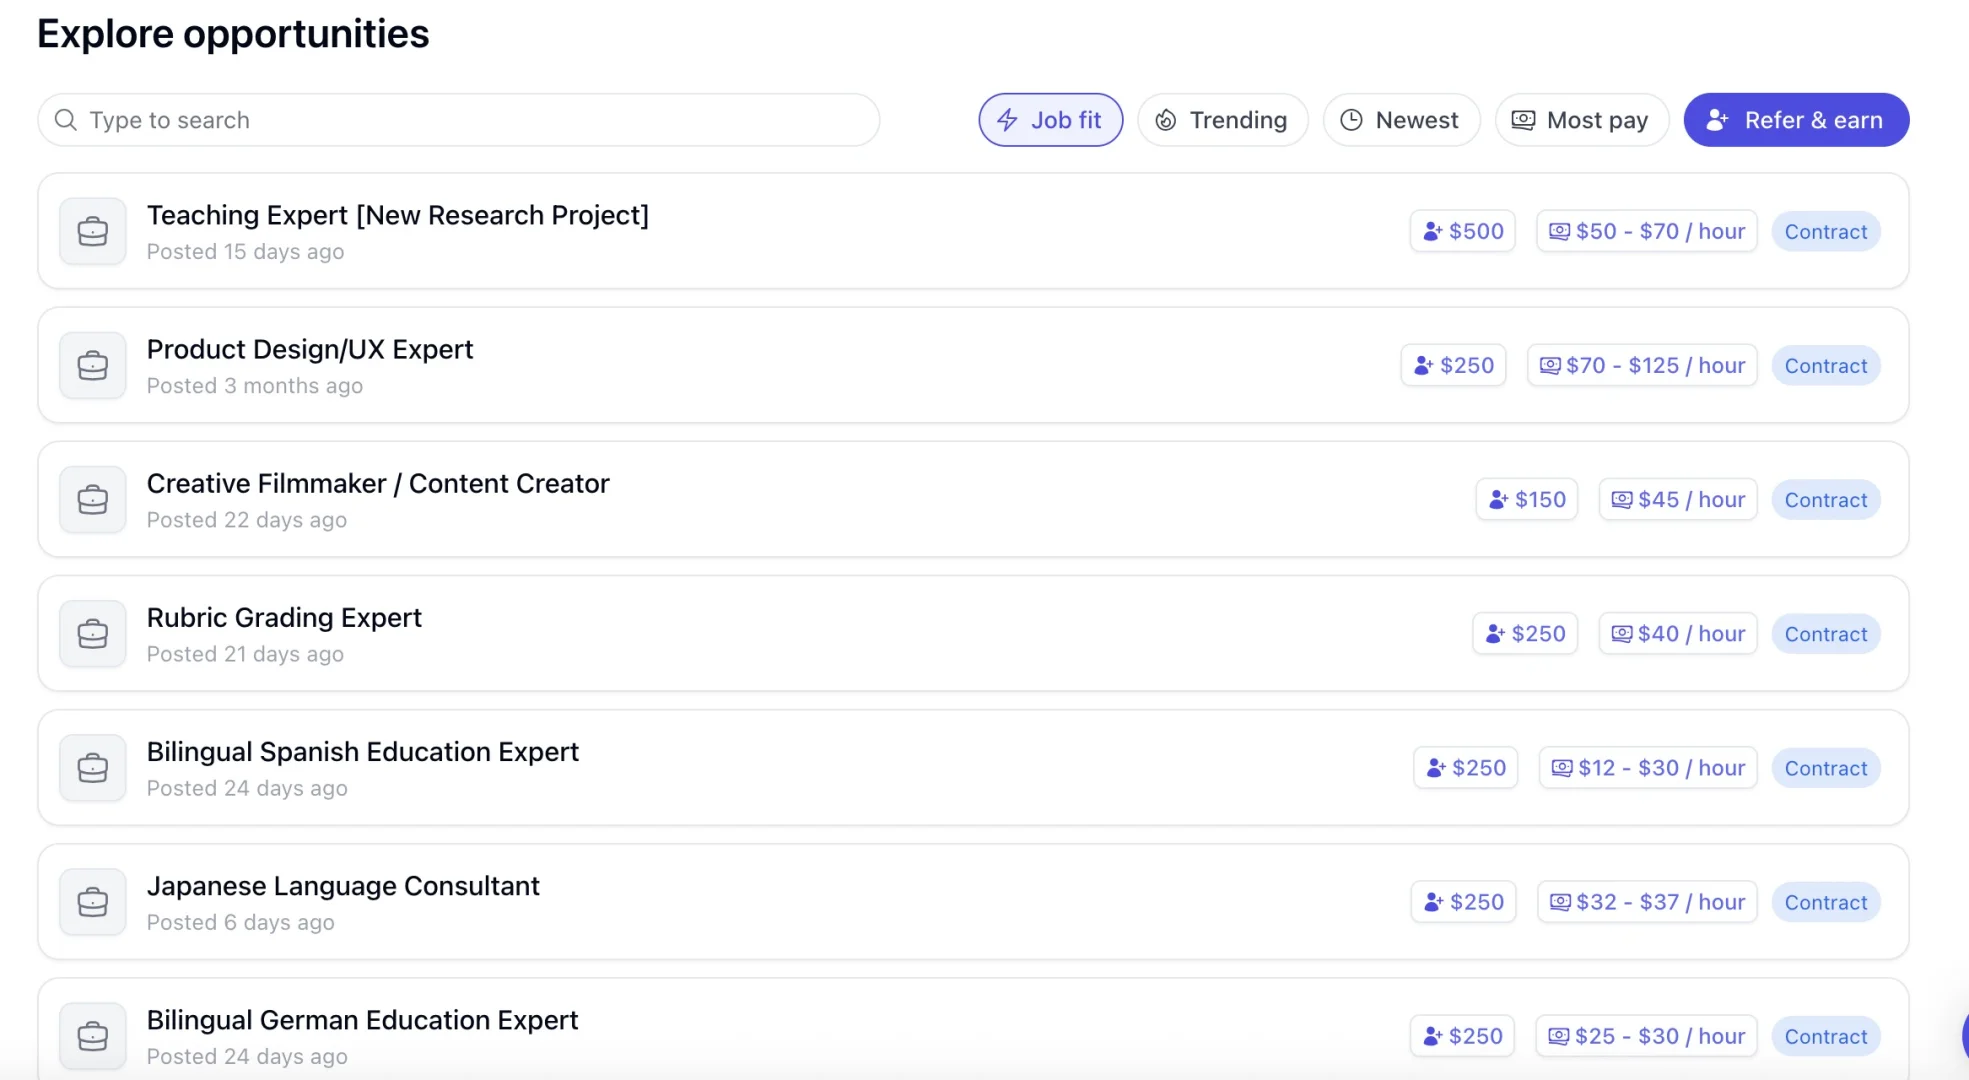This screenshot has height=1080, width=1969.
Task: Sort opportunities by Most pay
Action: (x=1581, y=120)
